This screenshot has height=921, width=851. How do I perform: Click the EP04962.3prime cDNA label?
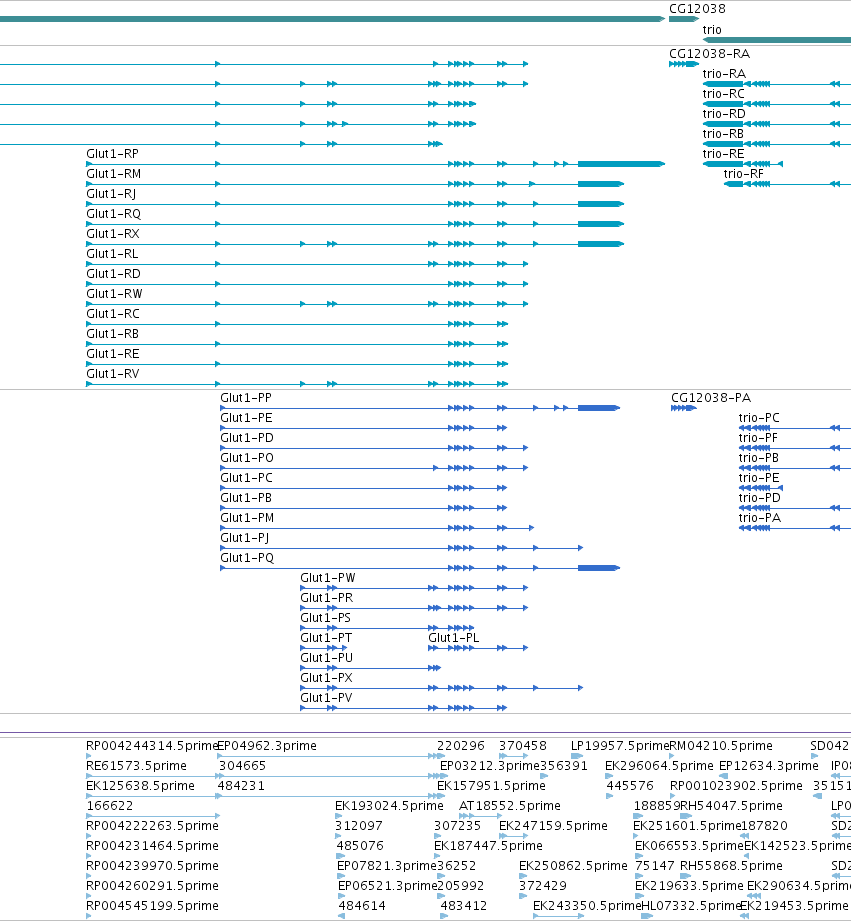267,745
